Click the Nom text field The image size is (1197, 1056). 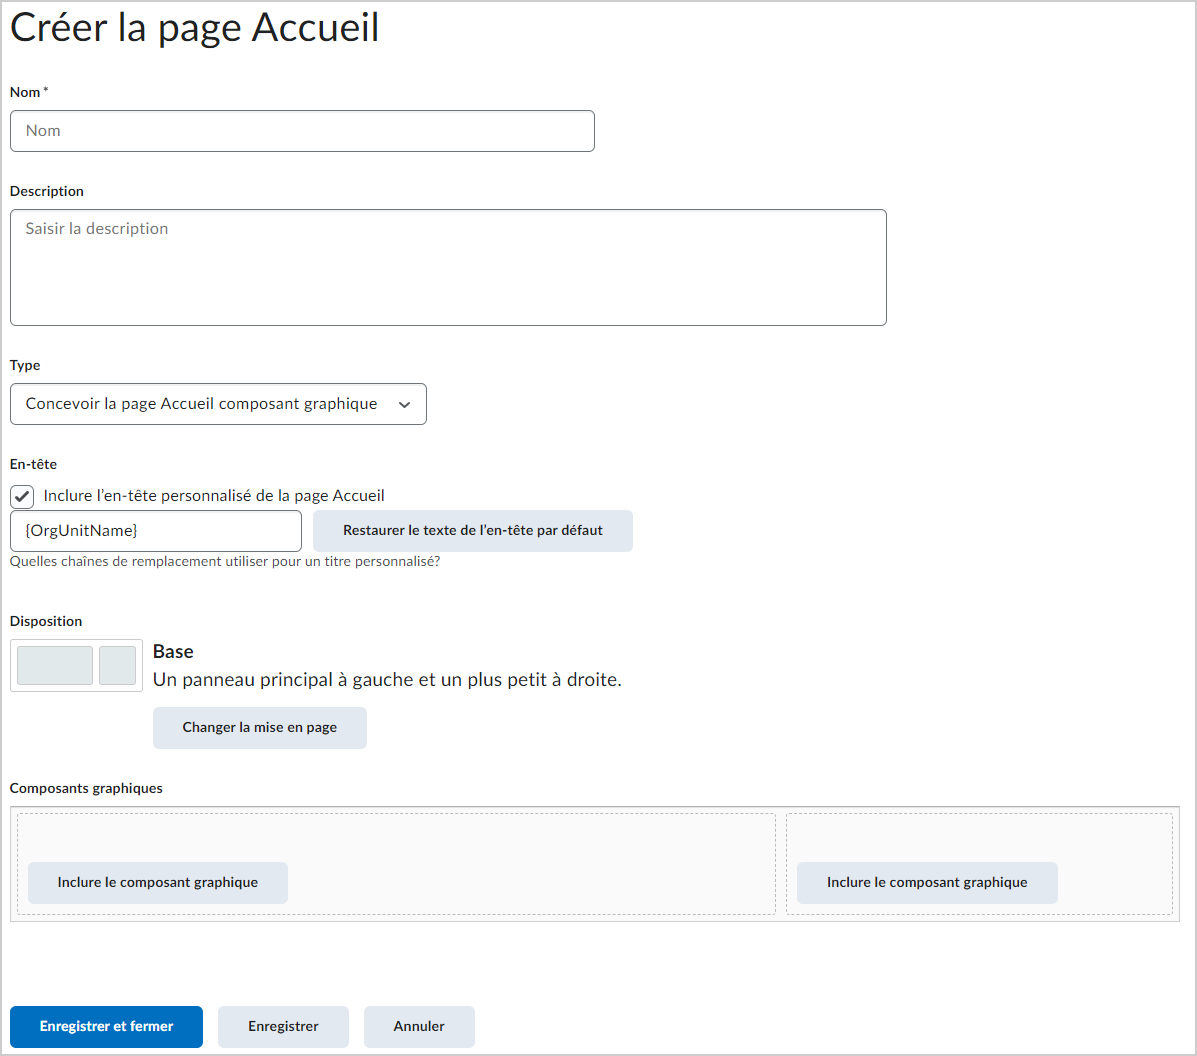[x=302, y=131]
